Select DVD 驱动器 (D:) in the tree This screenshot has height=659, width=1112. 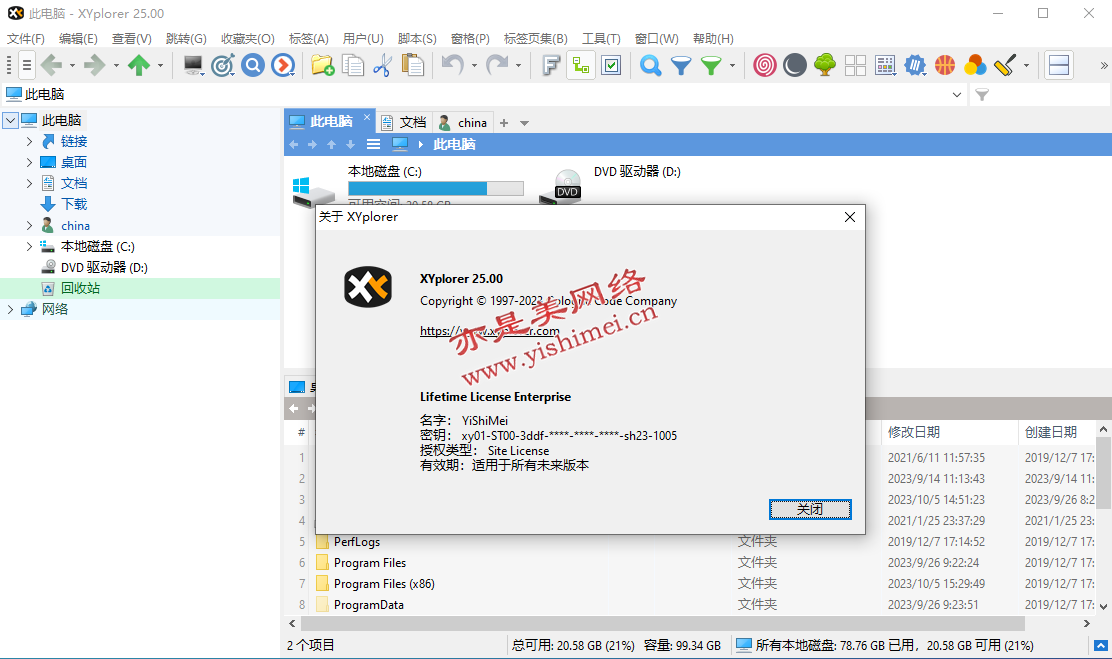[x=104, y=267]
